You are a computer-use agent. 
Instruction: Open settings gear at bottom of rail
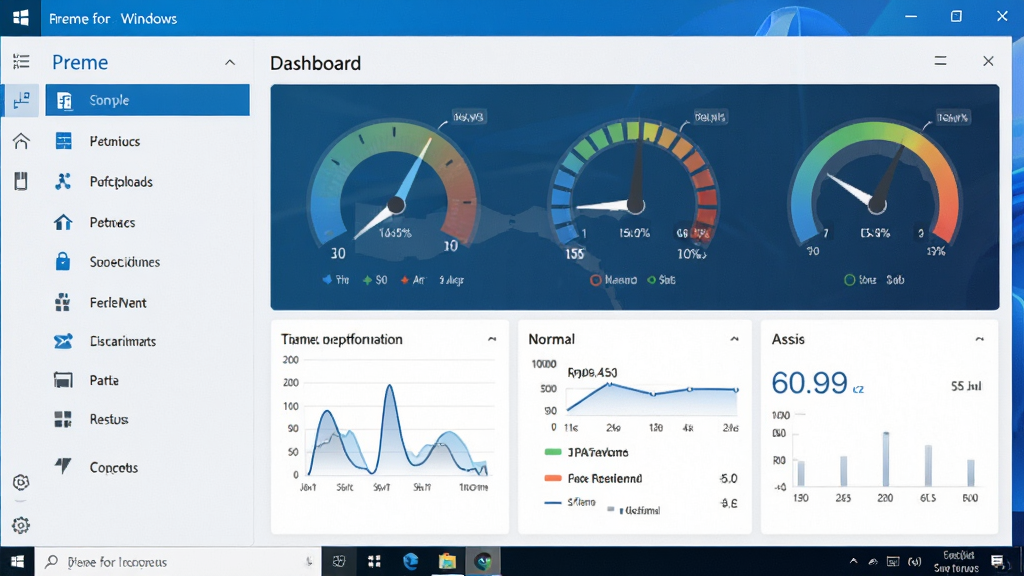click(x=21, y=525)
